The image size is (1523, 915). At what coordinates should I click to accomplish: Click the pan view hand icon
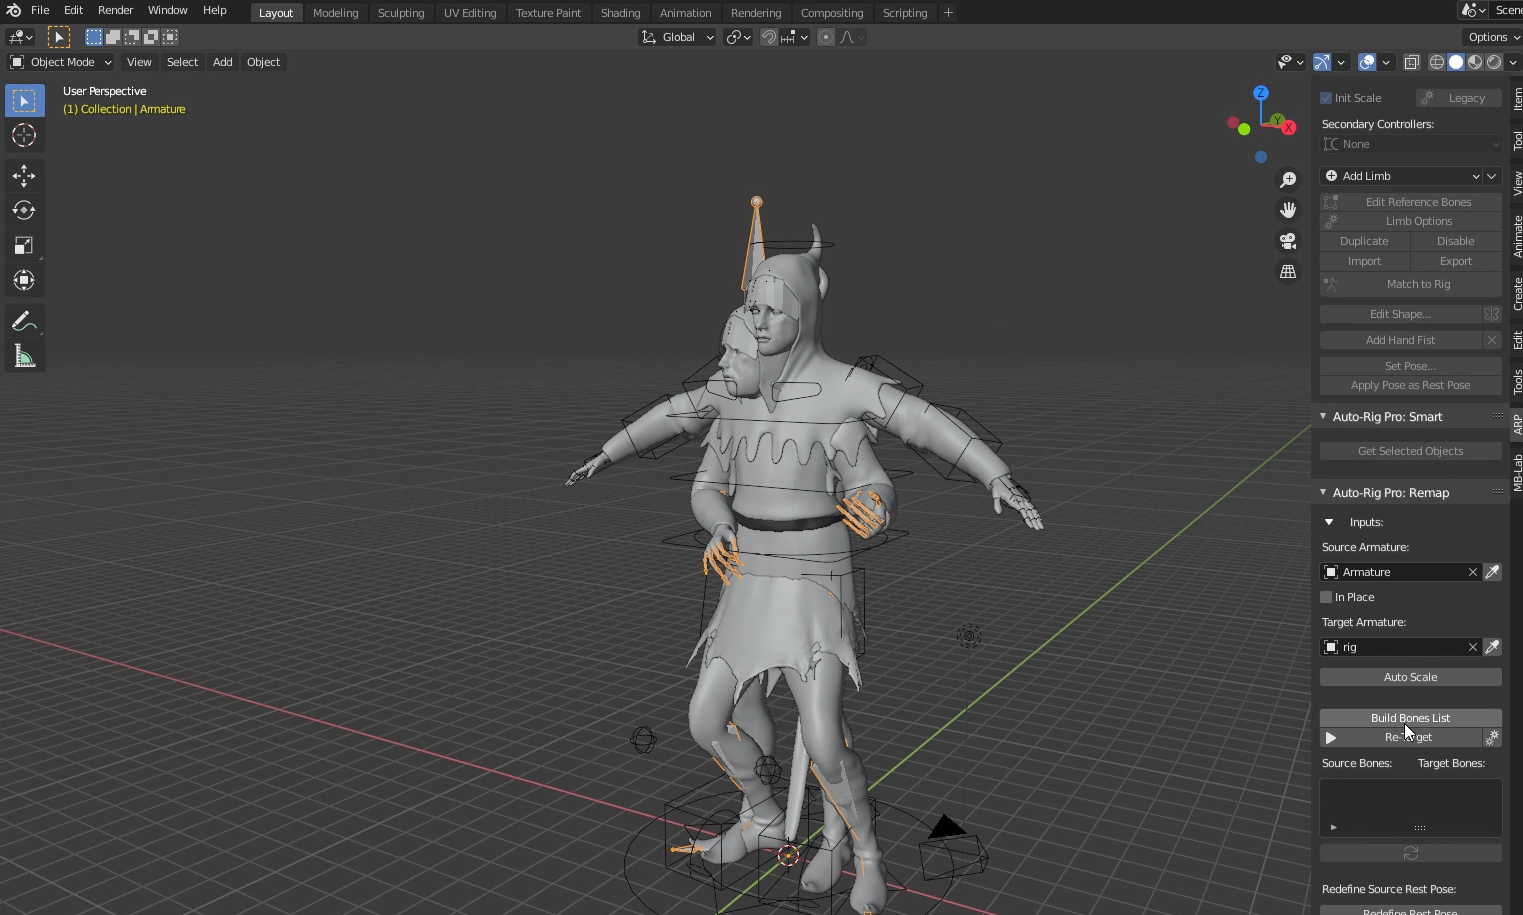[x=1288, y=210]
